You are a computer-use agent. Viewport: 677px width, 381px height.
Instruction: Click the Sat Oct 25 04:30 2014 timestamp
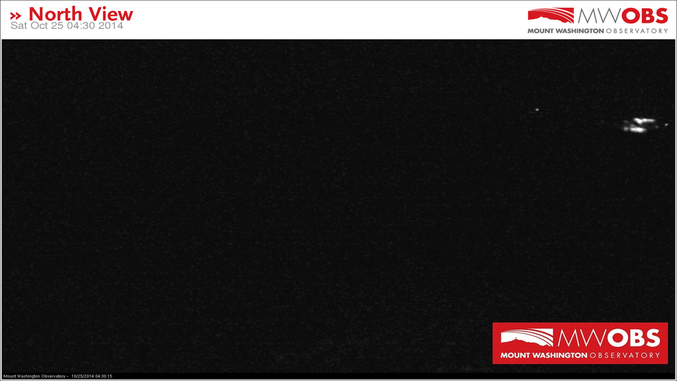point(67,25)
